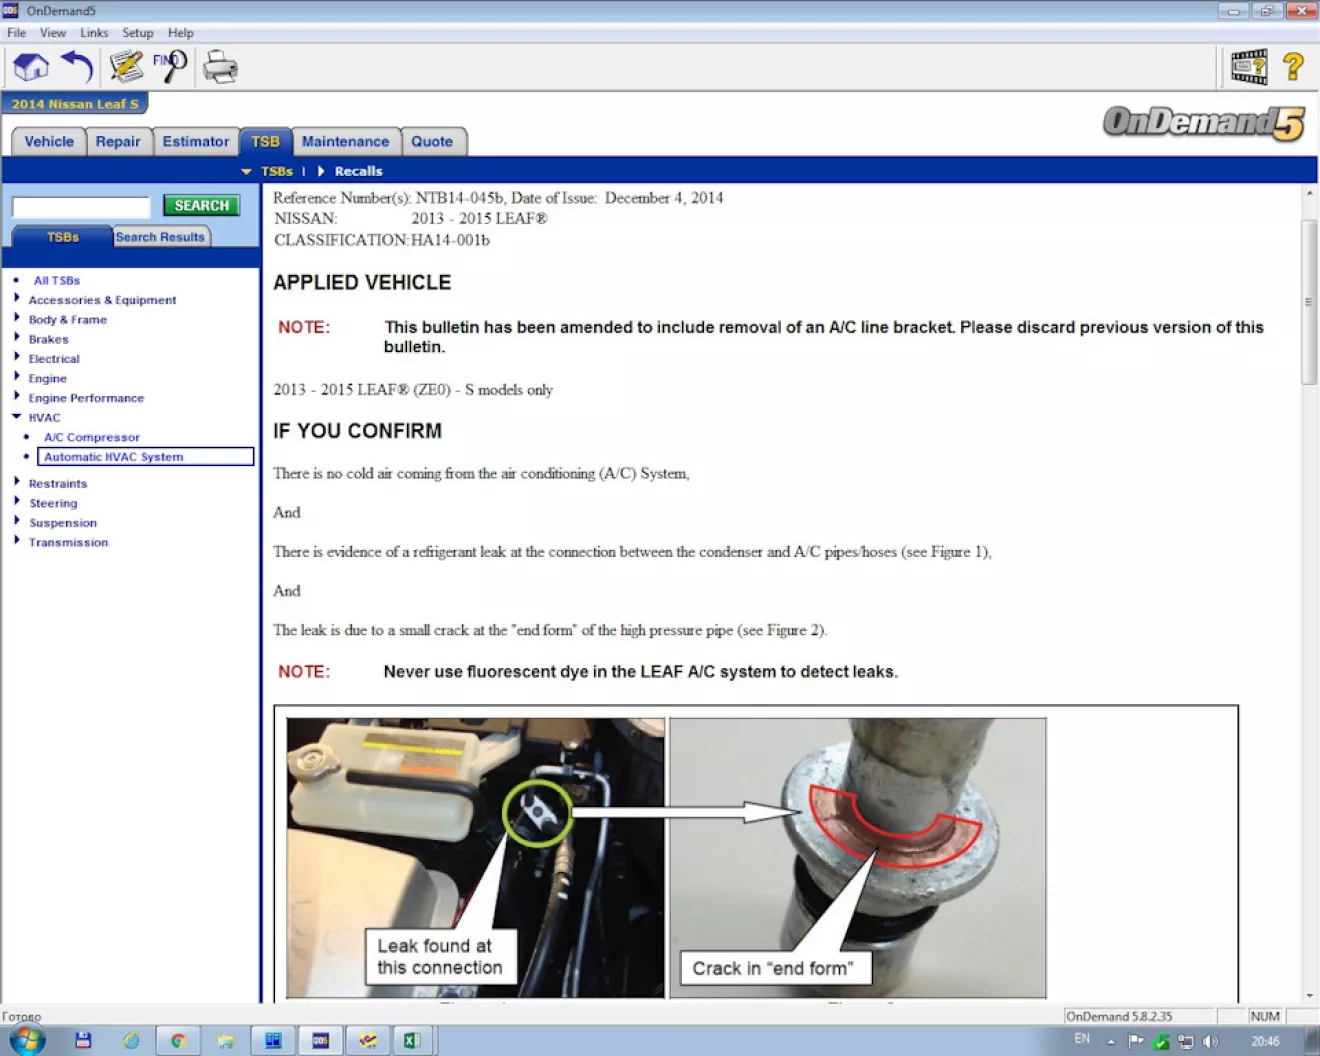The height and width of the screenshot is (1056, 1320).
Task: Open Excel from the taskbar
Action: (x=411, y=1040)
